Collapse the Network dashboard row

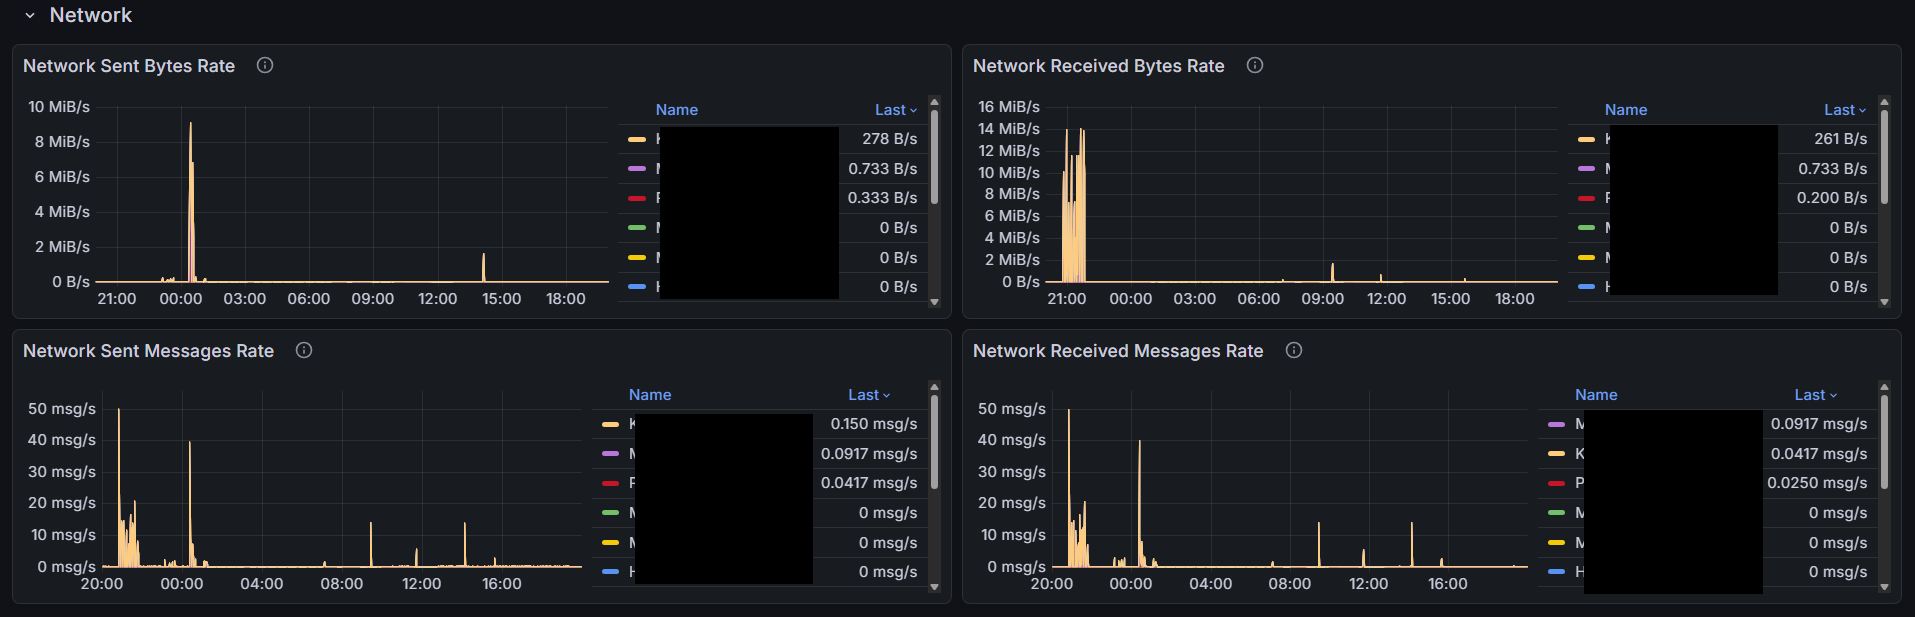pyautogui.click(x=30, y=15)
